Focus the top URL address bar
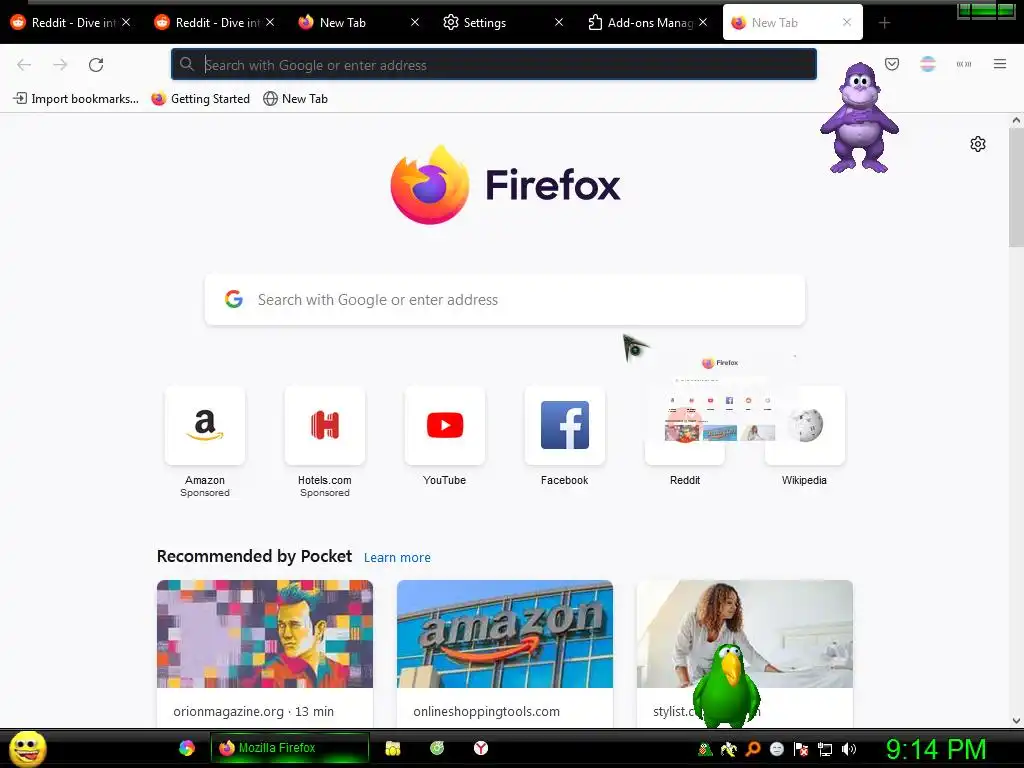 coord(494,65)
